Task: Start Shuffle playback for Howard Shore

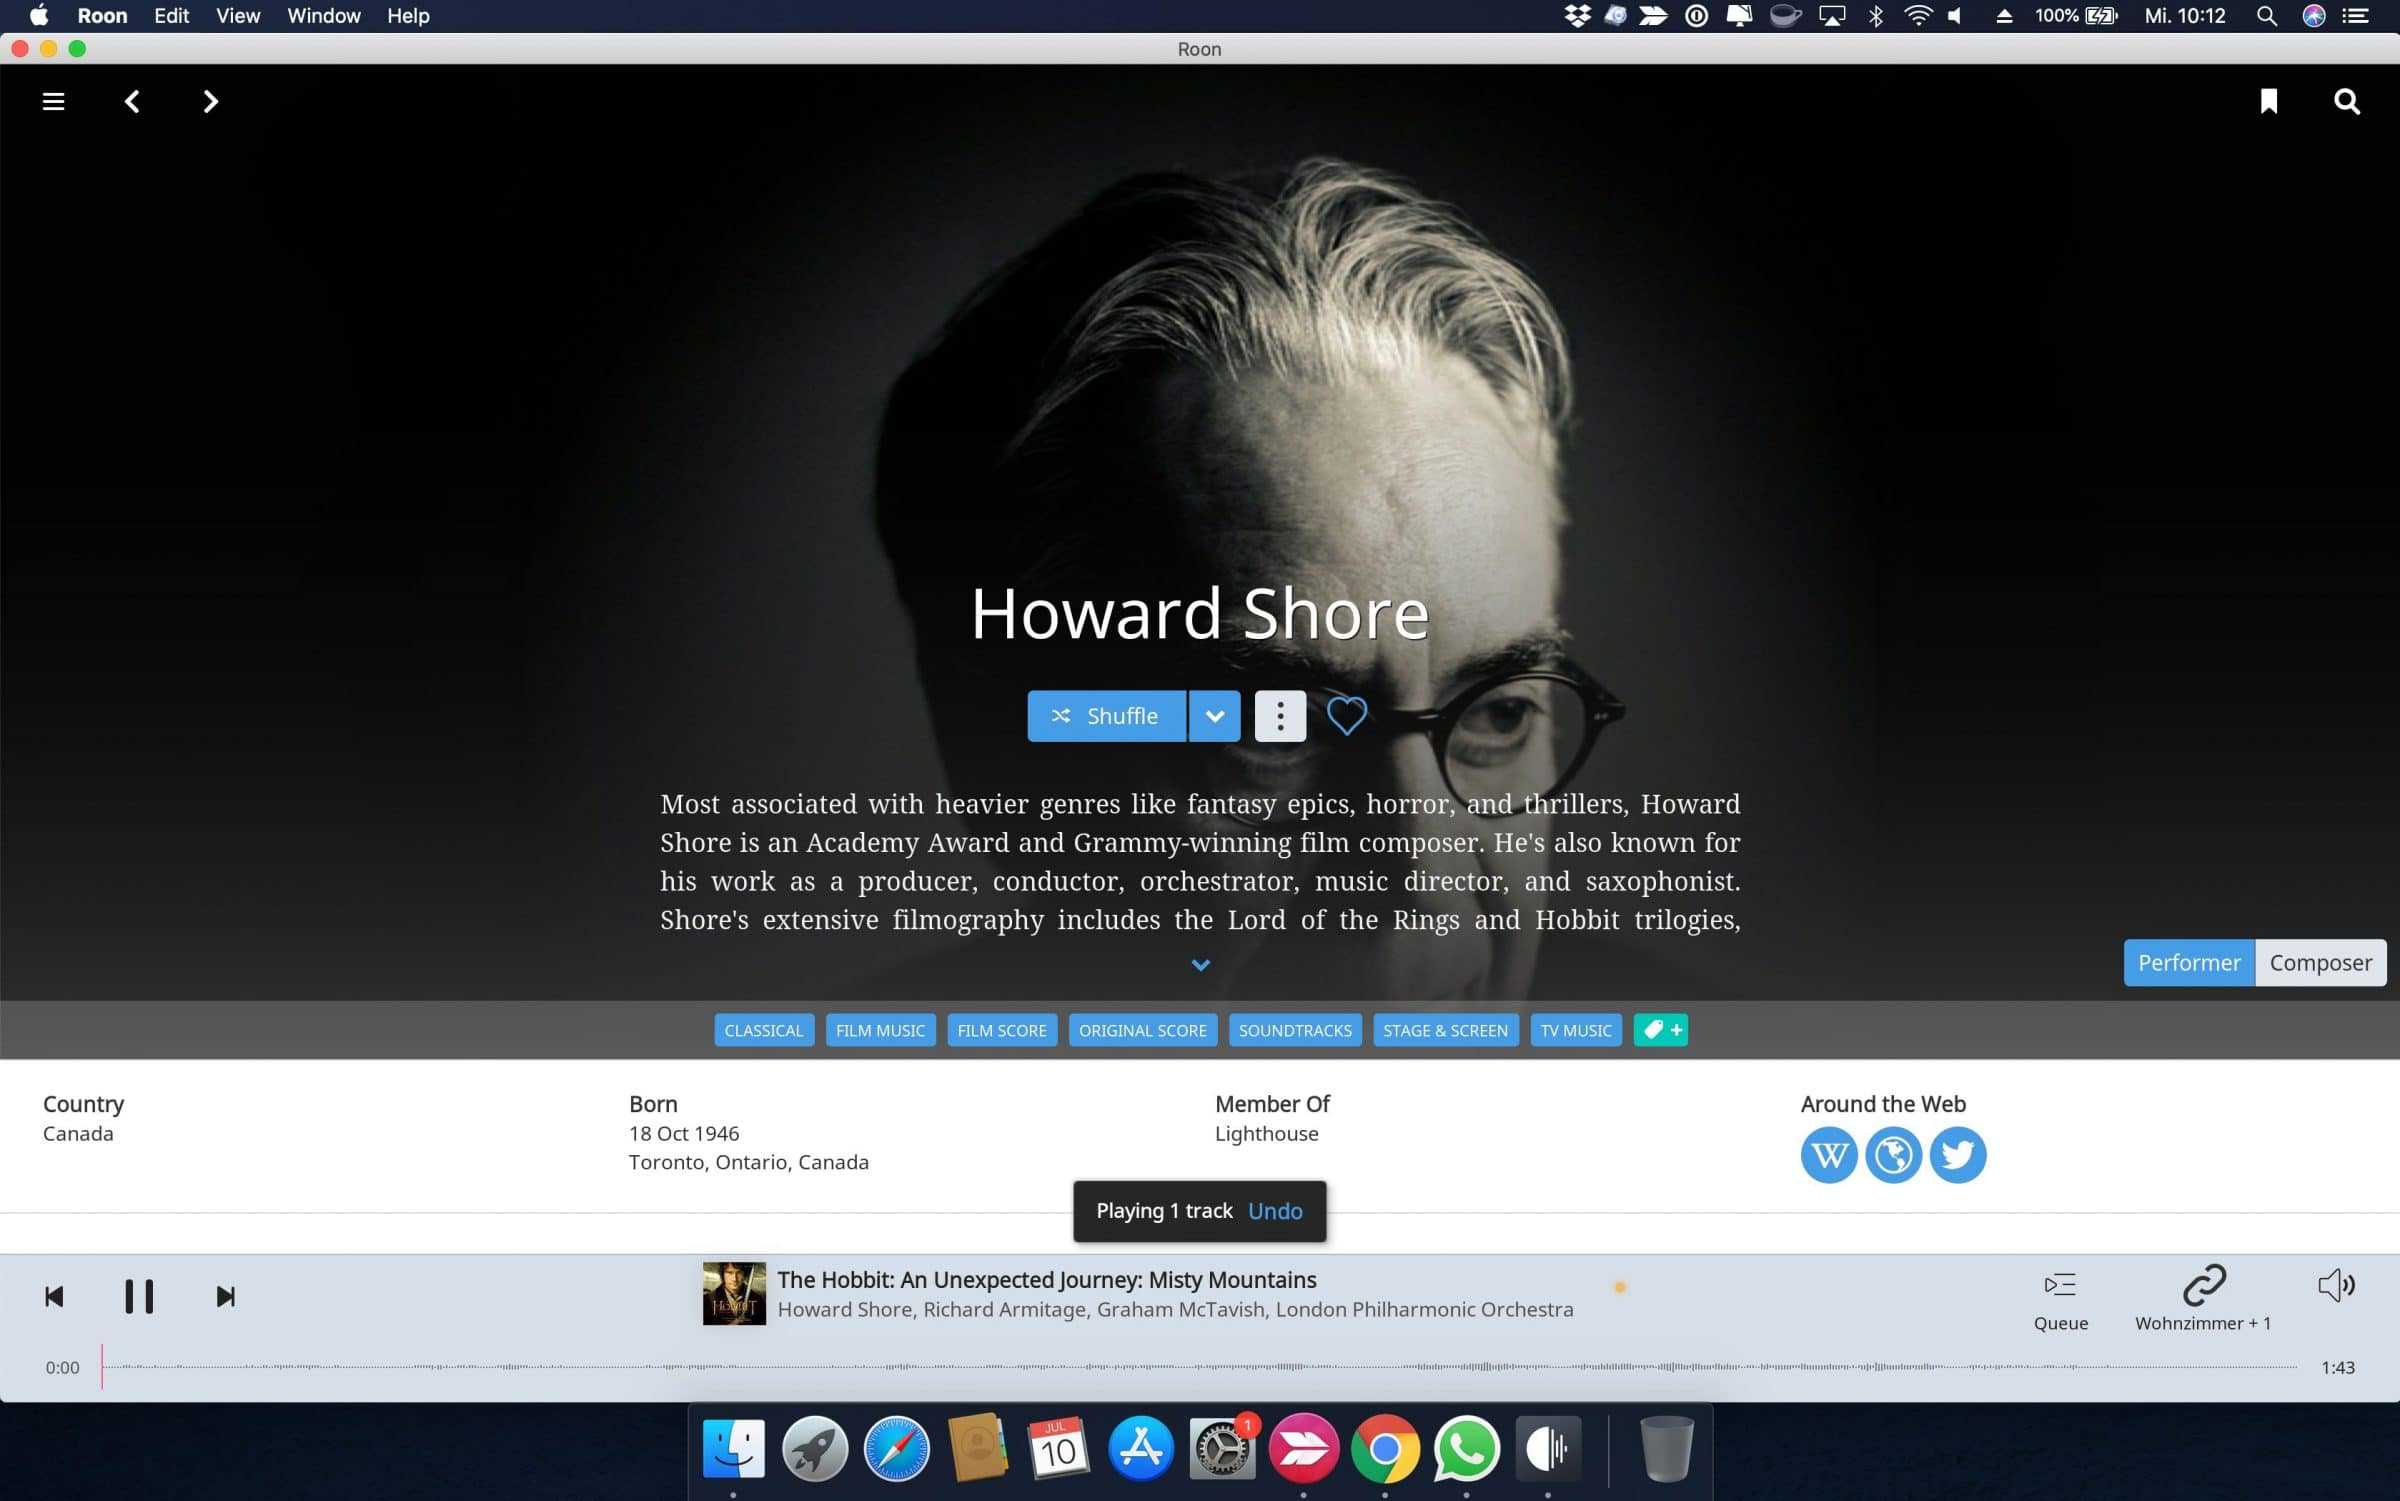Action: click(1106, 716)
